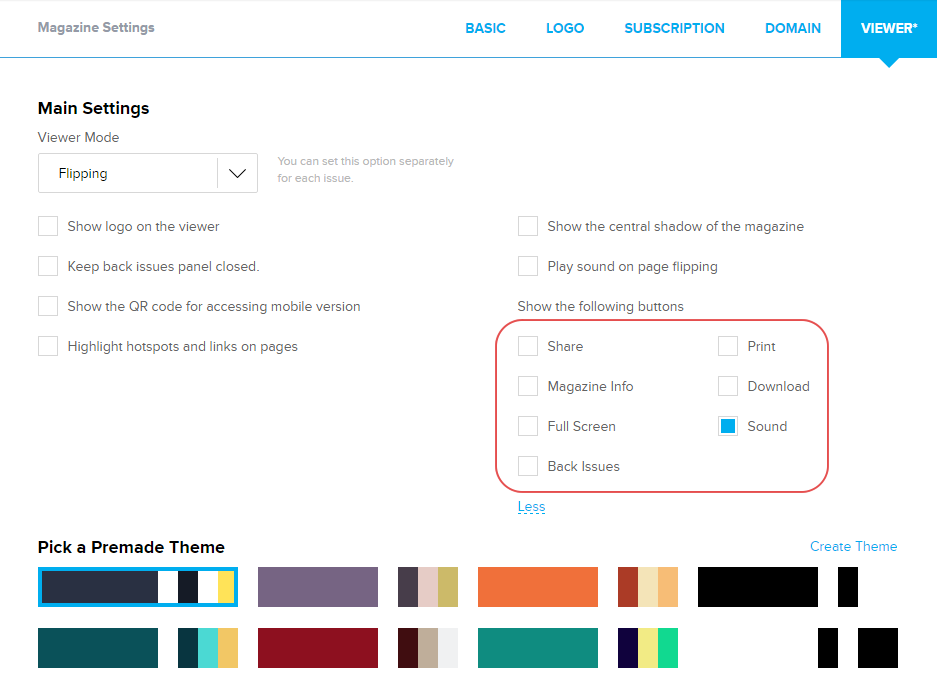The image size is (937, 678).
Task: Pick the dark red premade theme
Action: [x=317, y=647]
